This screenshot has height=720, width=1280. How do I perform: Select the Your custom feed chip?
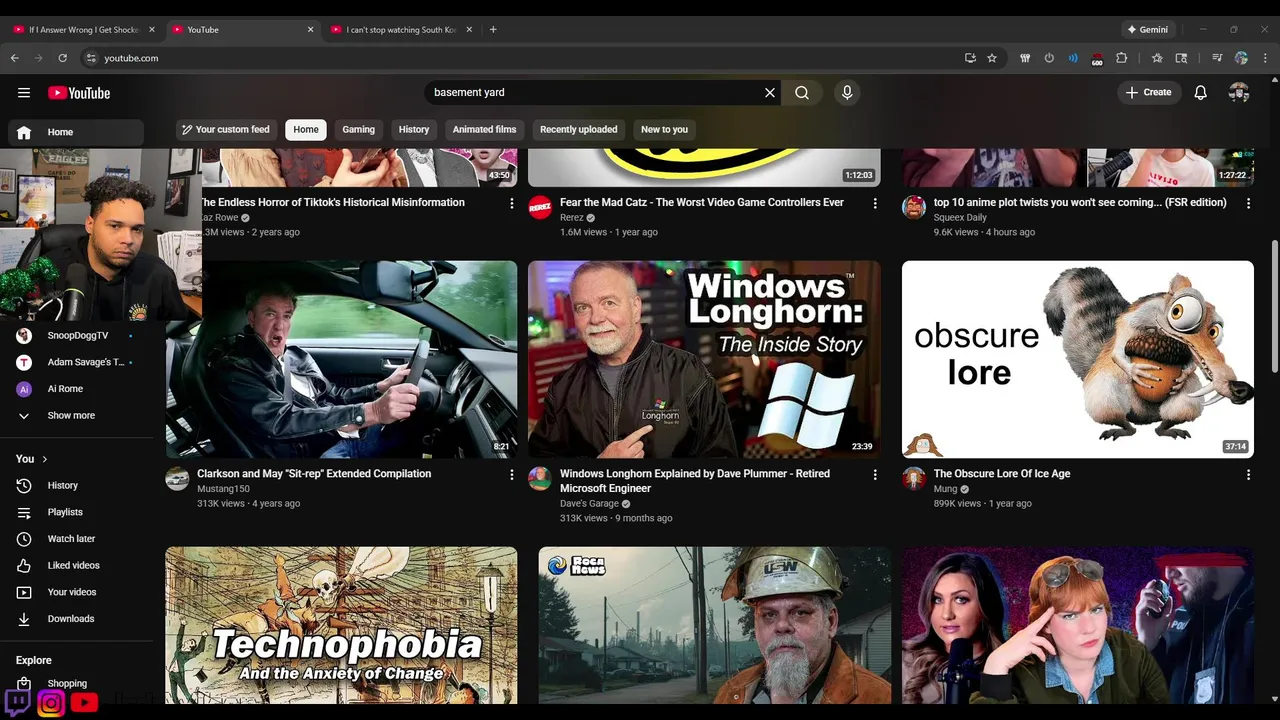[226, 129]
